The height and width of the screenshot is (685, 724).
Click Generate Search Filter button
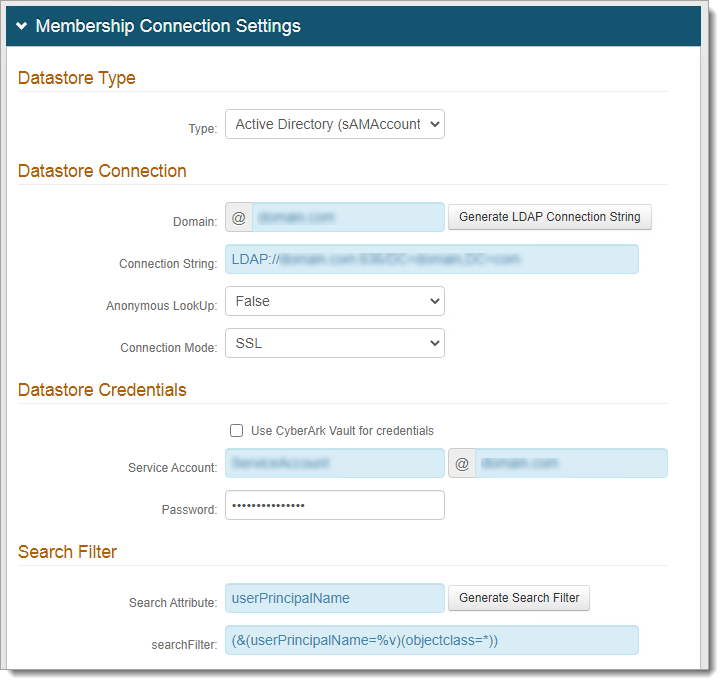click(x=519, y=599)
